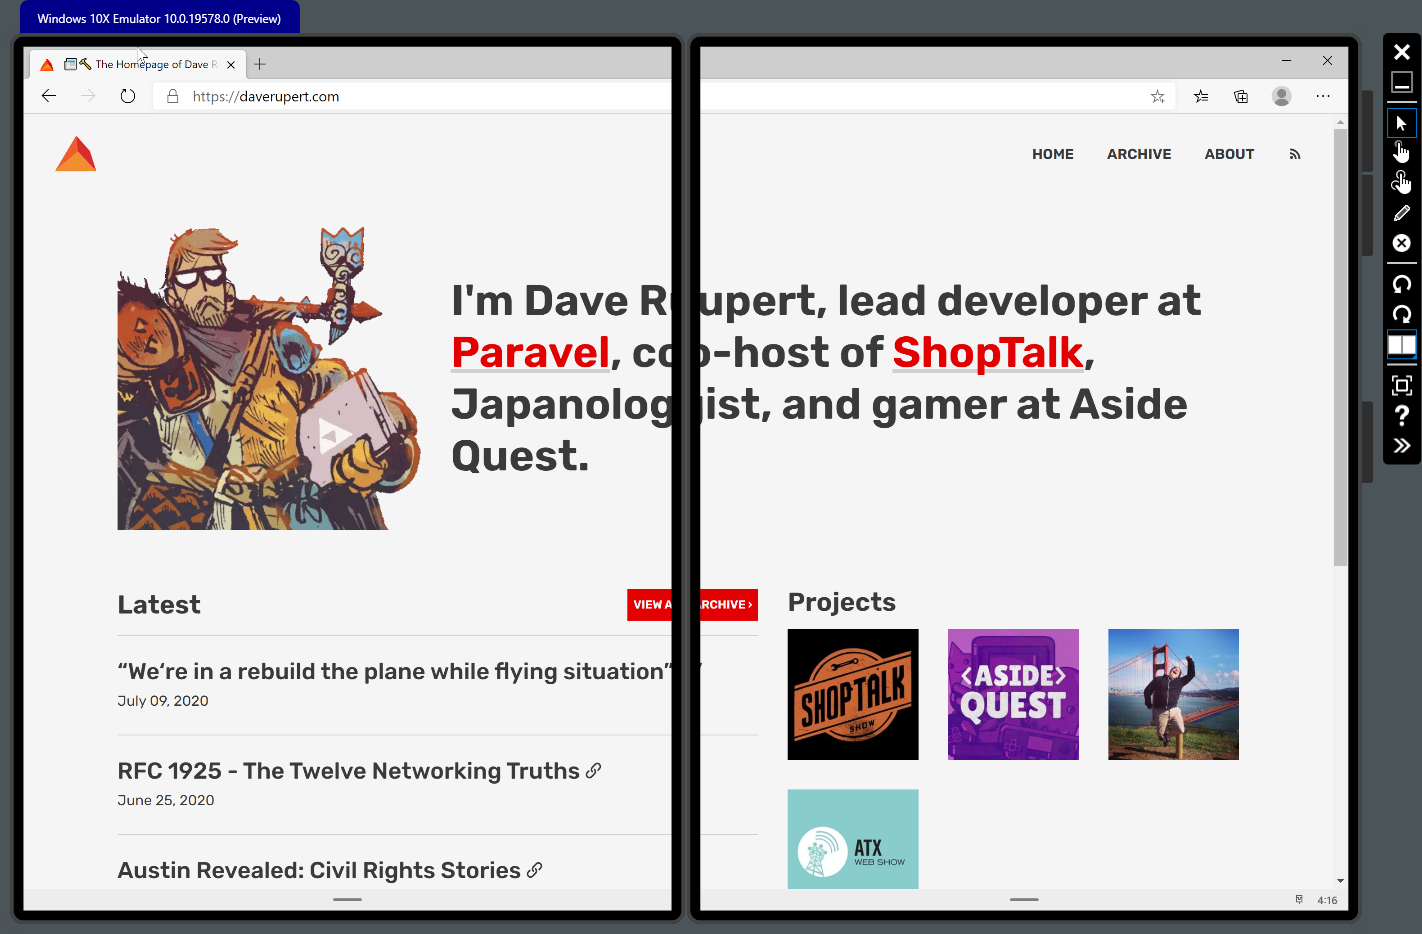Click the circled X icon in emulator toolbar

pos(1401,243)
